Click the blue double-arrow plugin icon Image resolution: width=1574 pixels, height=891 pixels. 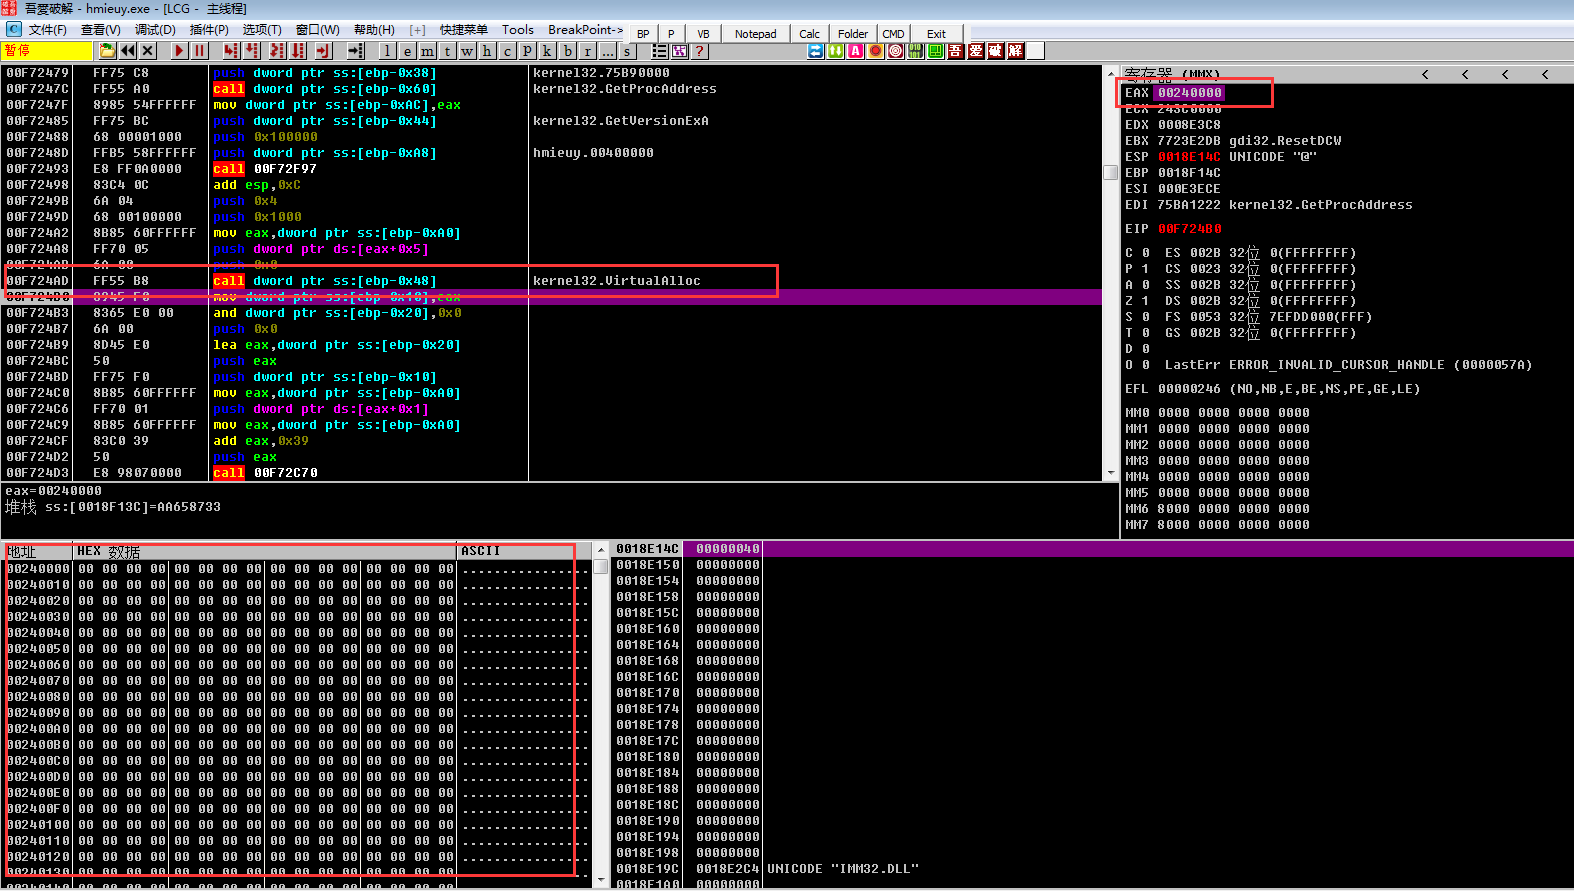click(816, 51)
